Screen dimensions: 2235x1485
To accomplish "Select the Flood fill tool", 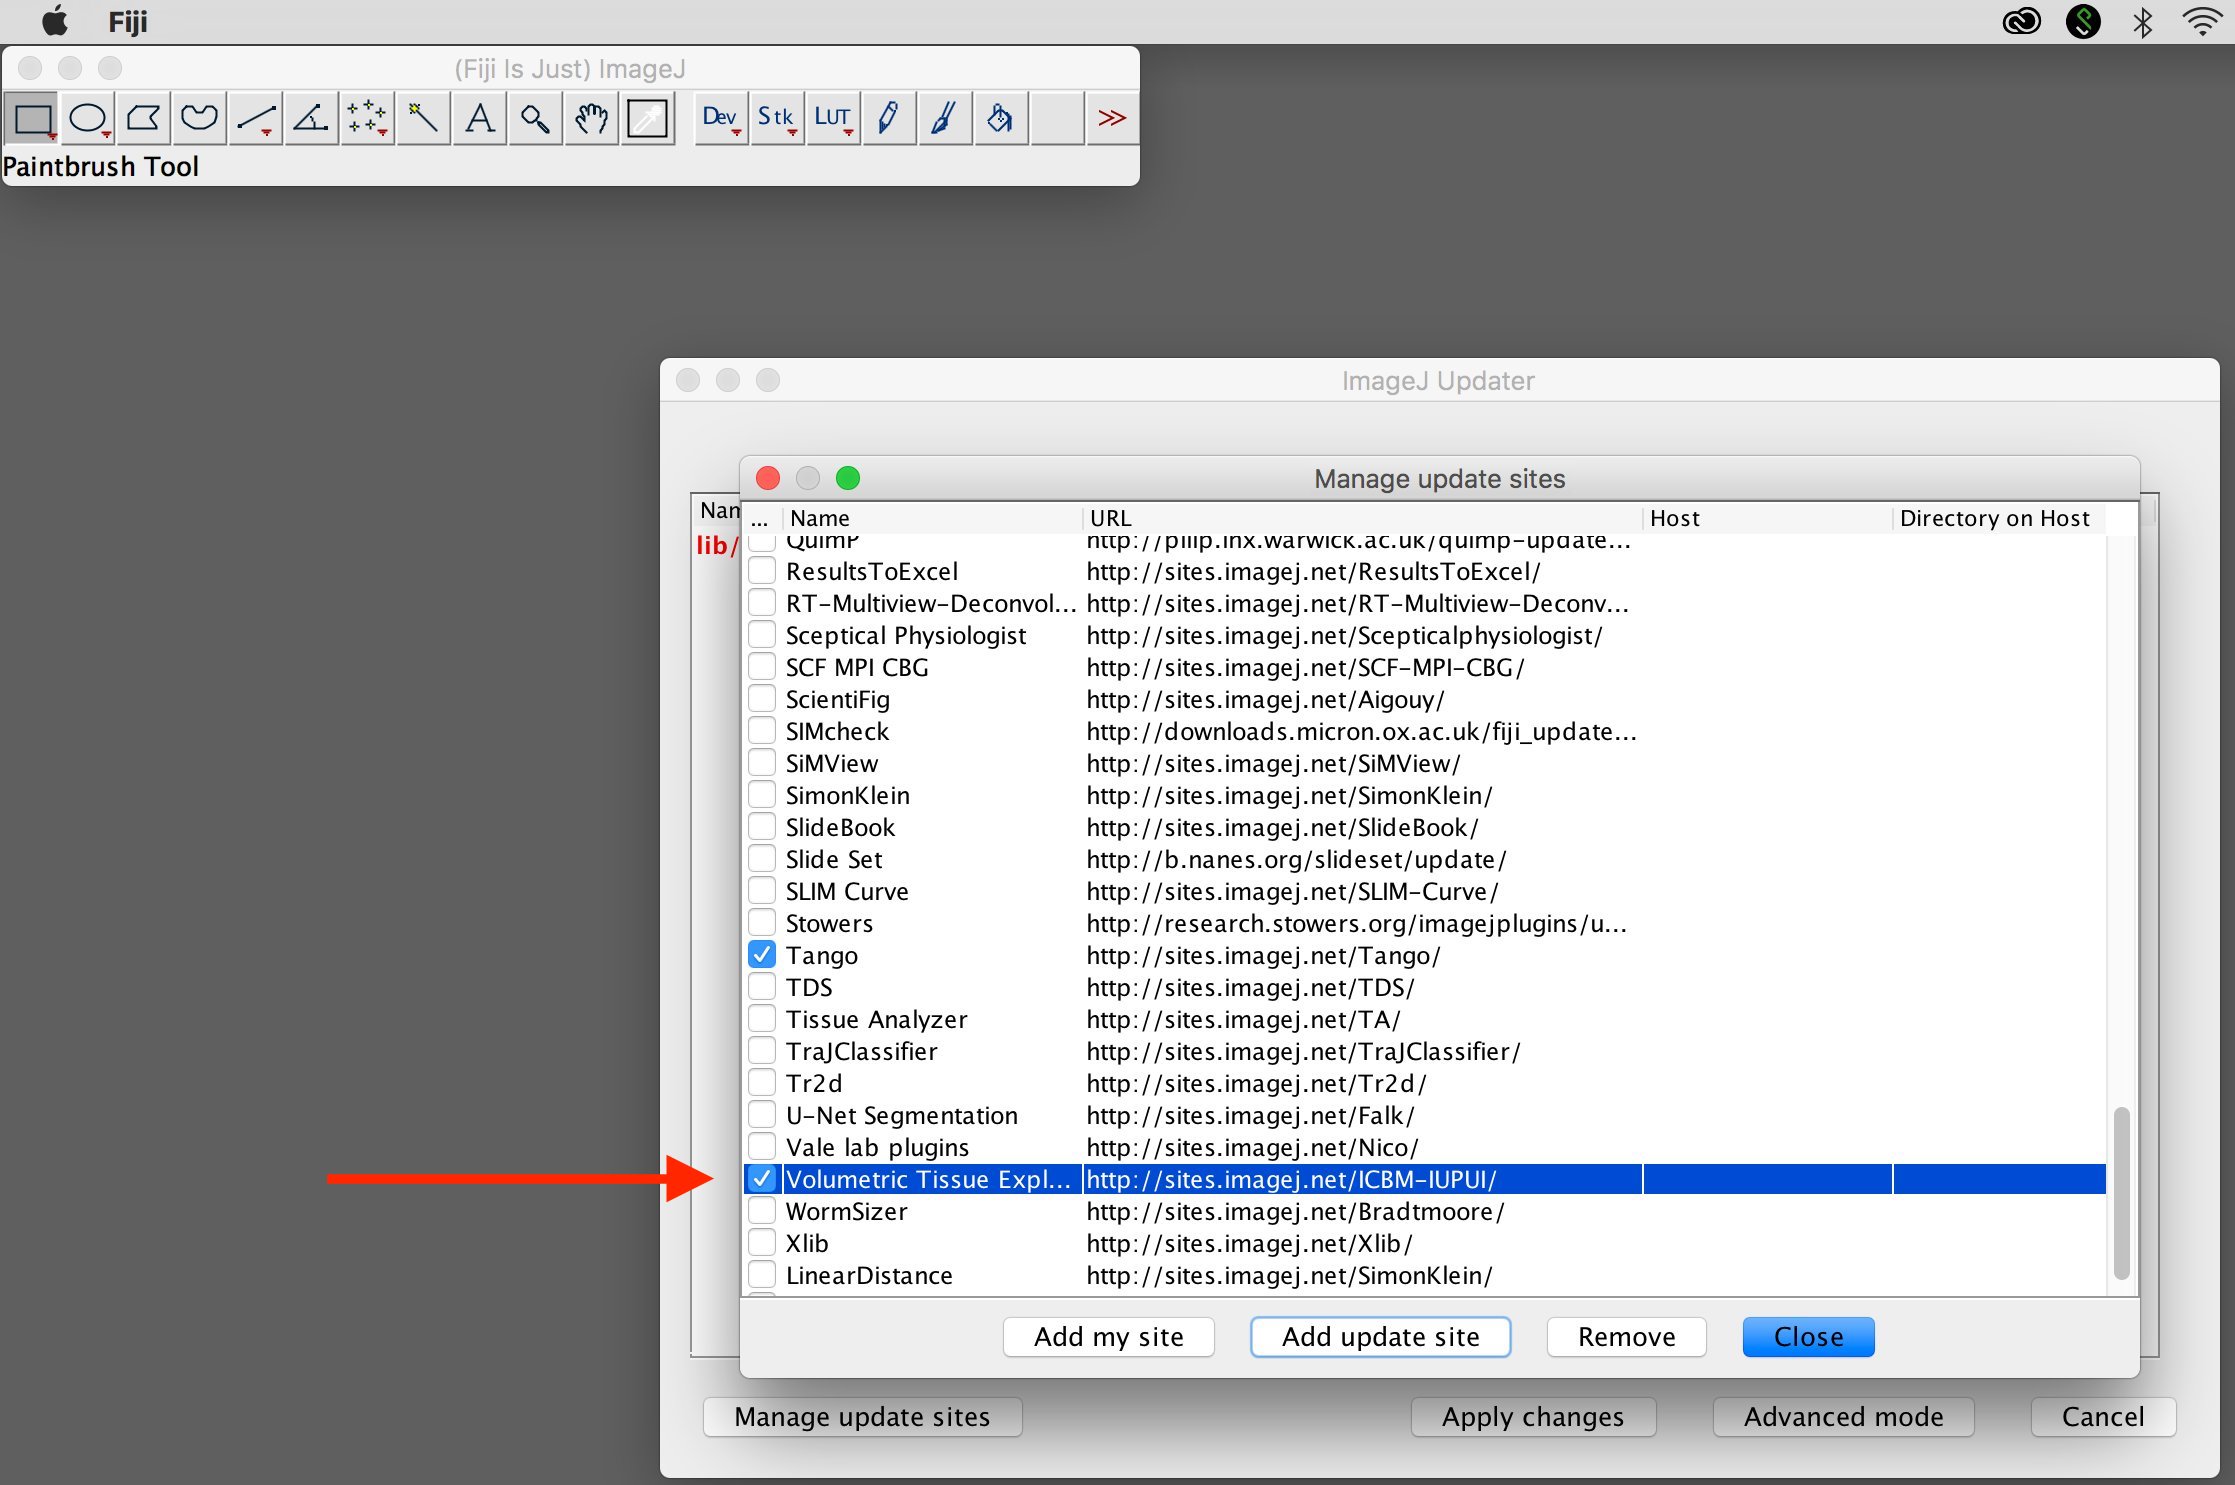I will coord(996,118).
